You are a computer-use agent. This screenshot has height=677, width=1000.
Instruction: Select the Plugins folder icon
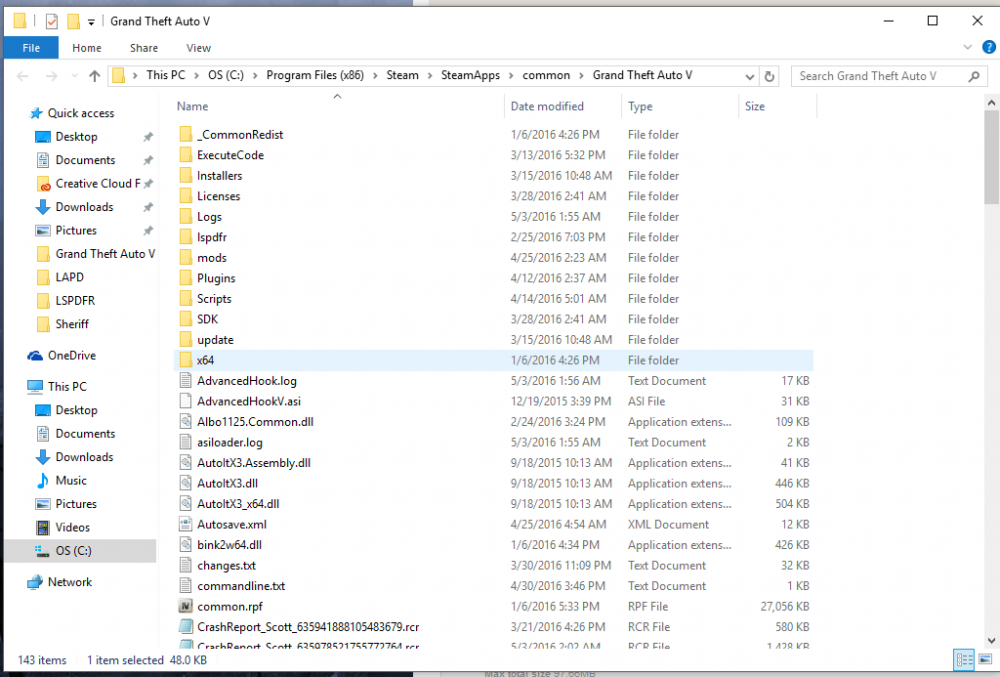coord(186,278)
